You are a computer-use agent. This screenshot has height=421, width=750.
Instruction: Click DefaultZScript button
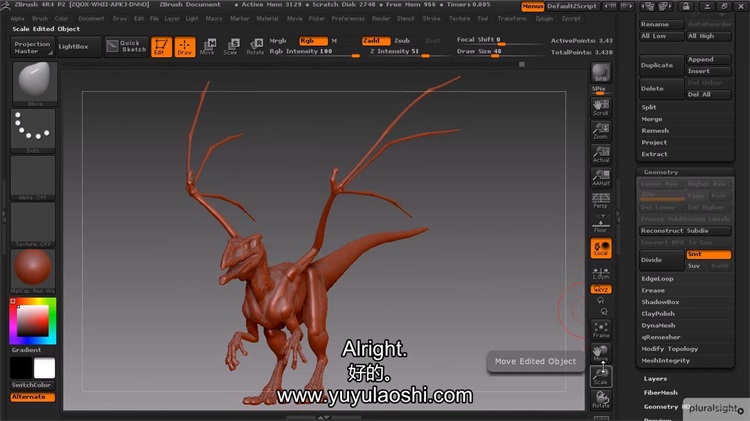click(x=572, y=6)
